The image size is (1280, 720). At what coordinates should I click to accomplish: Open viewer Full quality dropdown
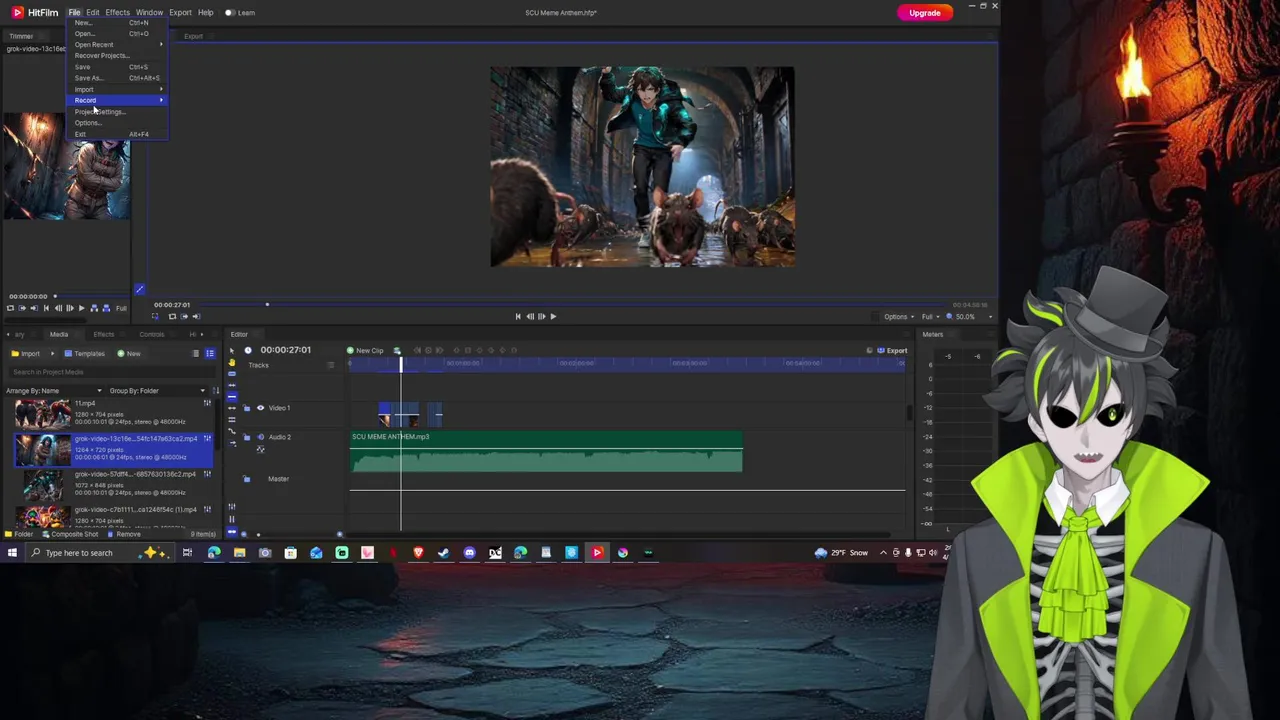(931, 317)
